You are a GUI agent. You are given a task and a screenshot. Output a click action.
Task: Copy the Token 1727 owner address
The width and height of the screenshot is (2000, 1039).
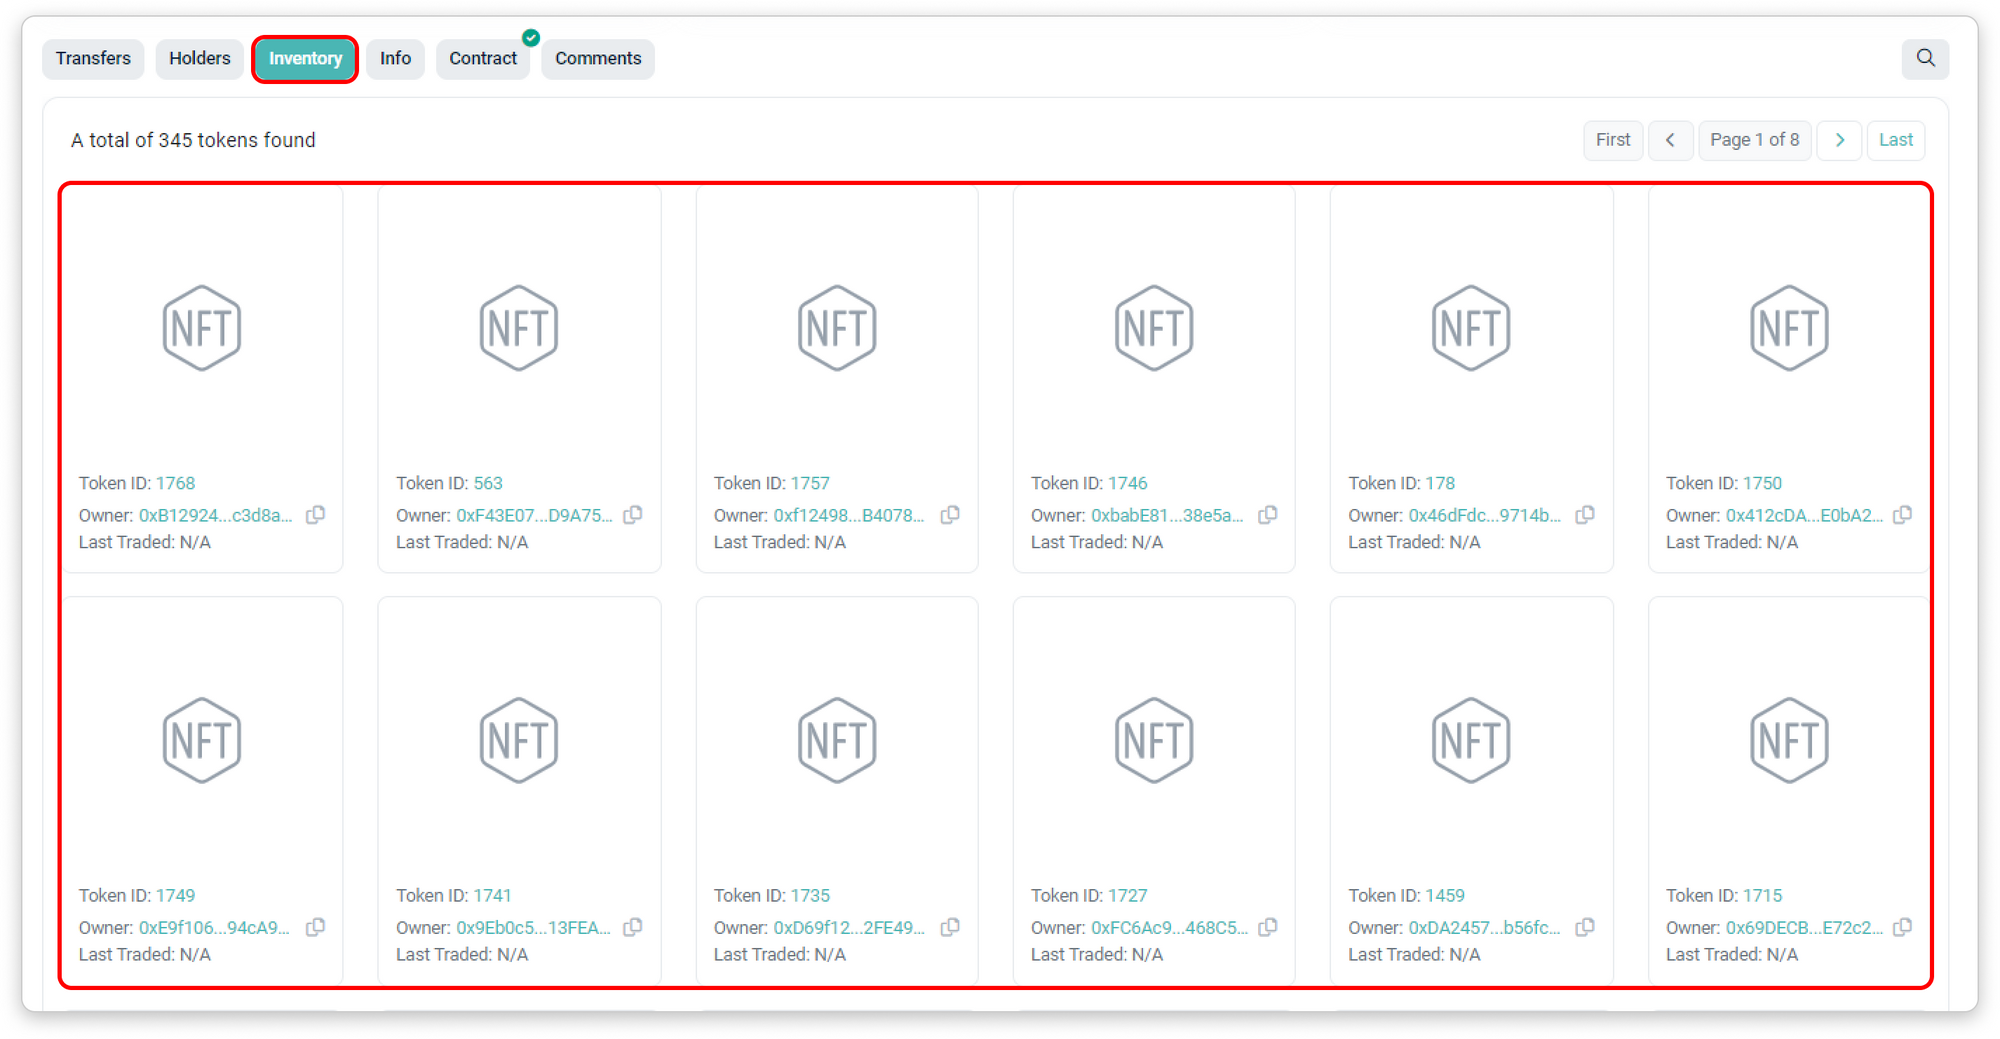[x=1267, y=927]
